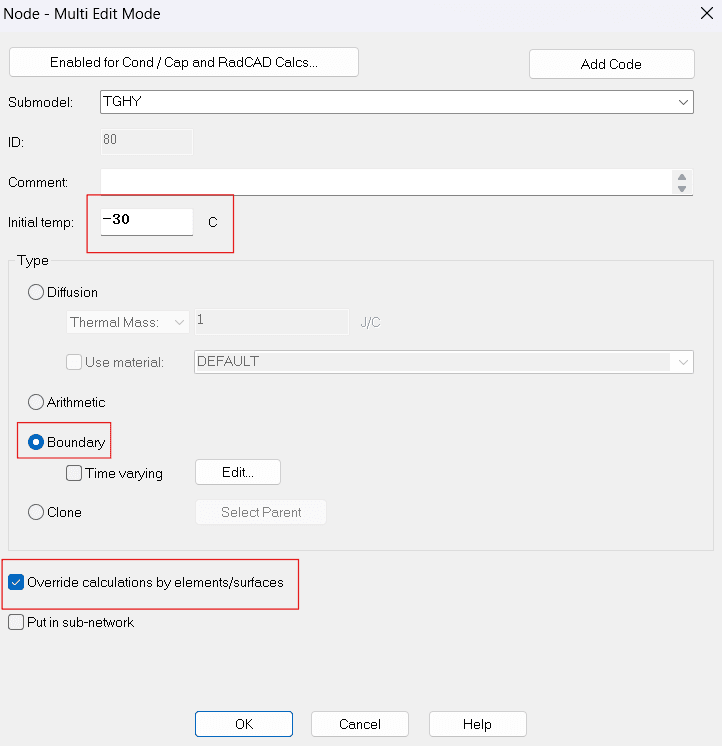Confirm with the OK button
Screen dimensions: 722x746
(243, 724)
